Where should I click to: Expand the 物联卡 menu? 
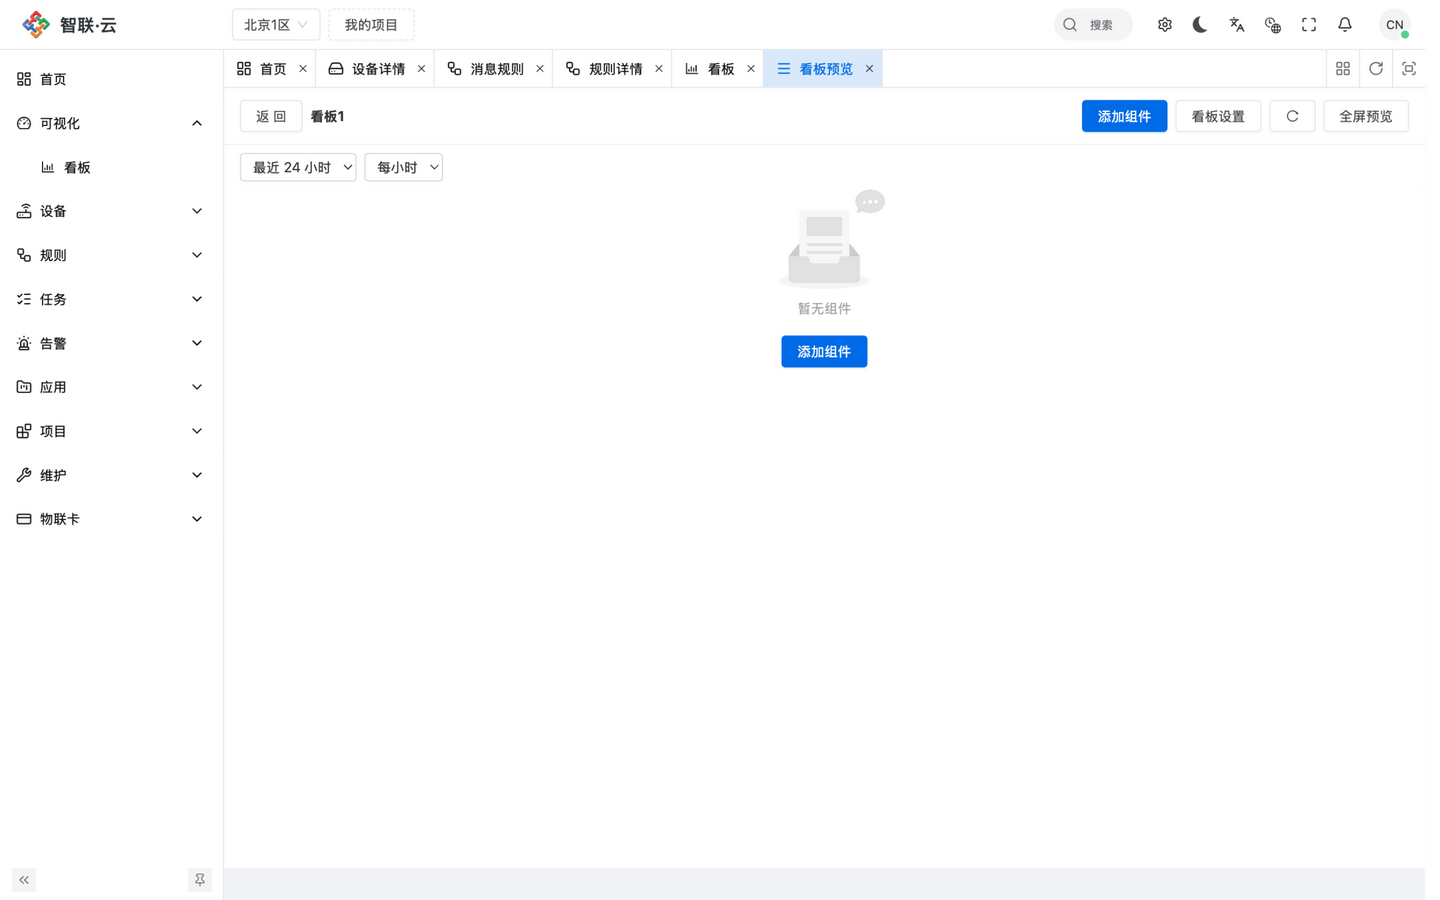point(111,519)
